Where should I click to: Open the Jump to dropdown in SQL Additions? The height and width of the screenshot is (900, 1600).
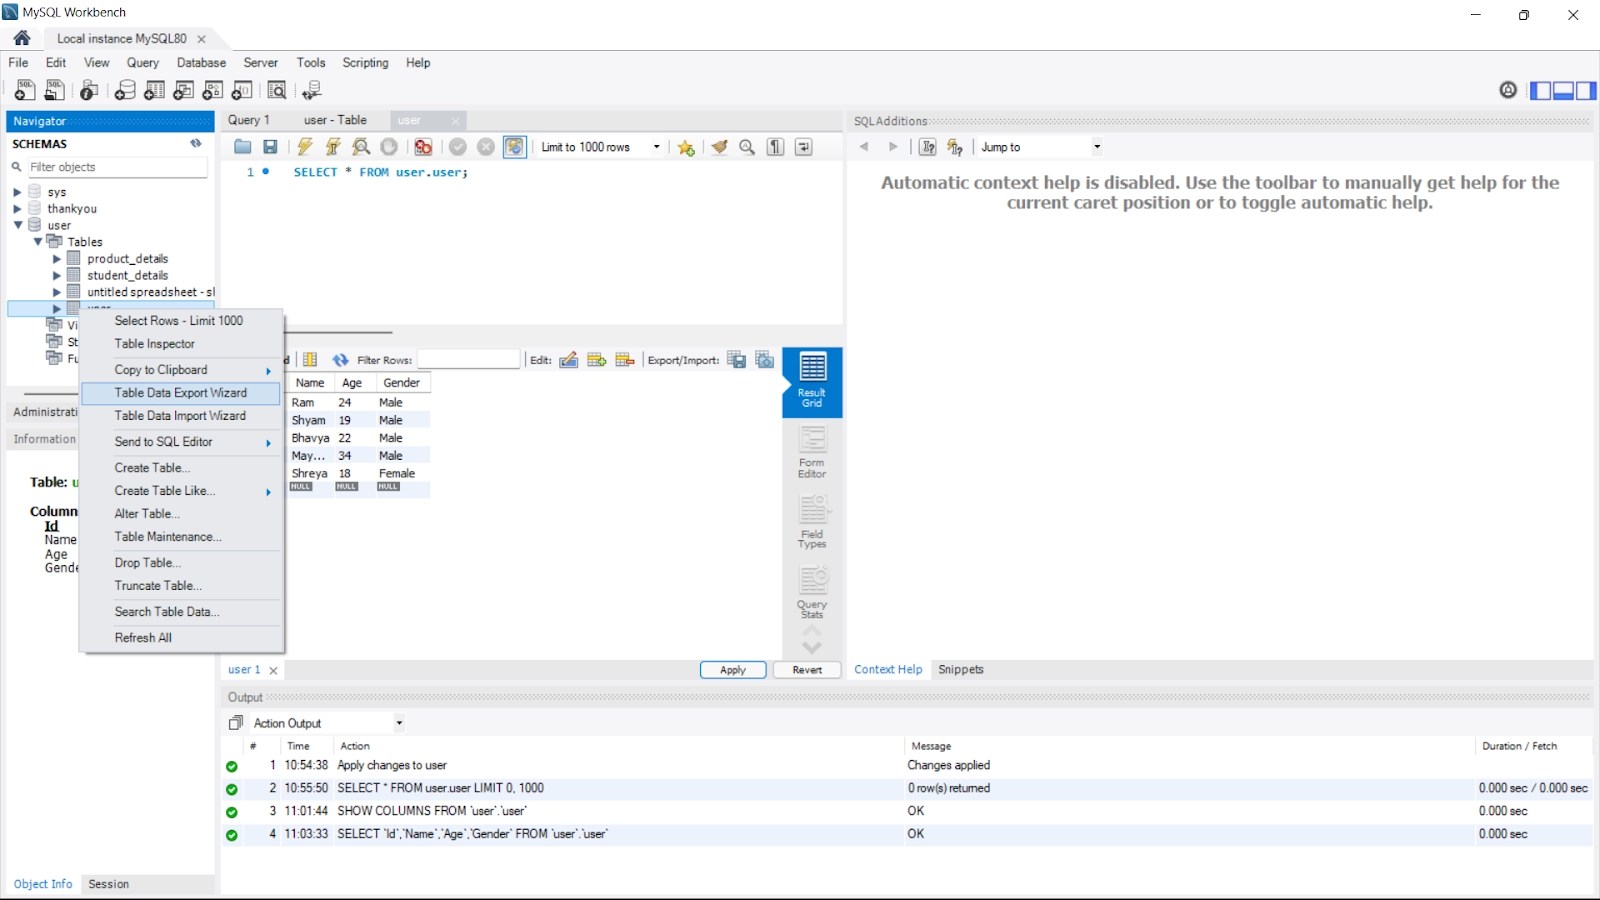[1097, 147]
